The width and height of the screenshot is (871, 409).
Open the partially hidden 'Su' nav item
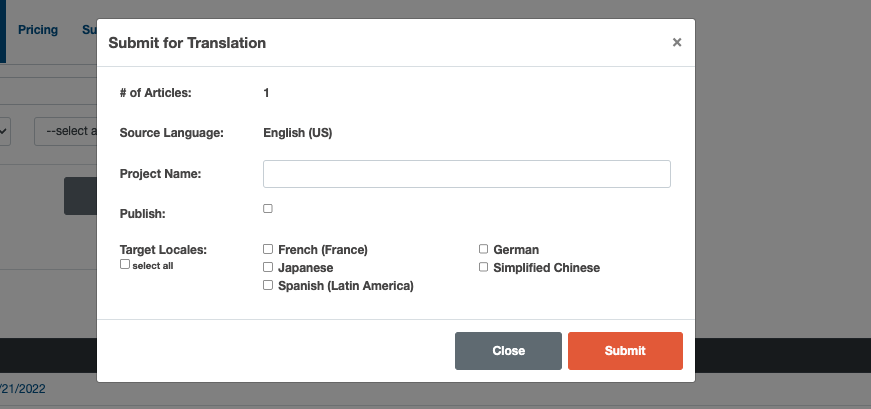coord(88,30)
